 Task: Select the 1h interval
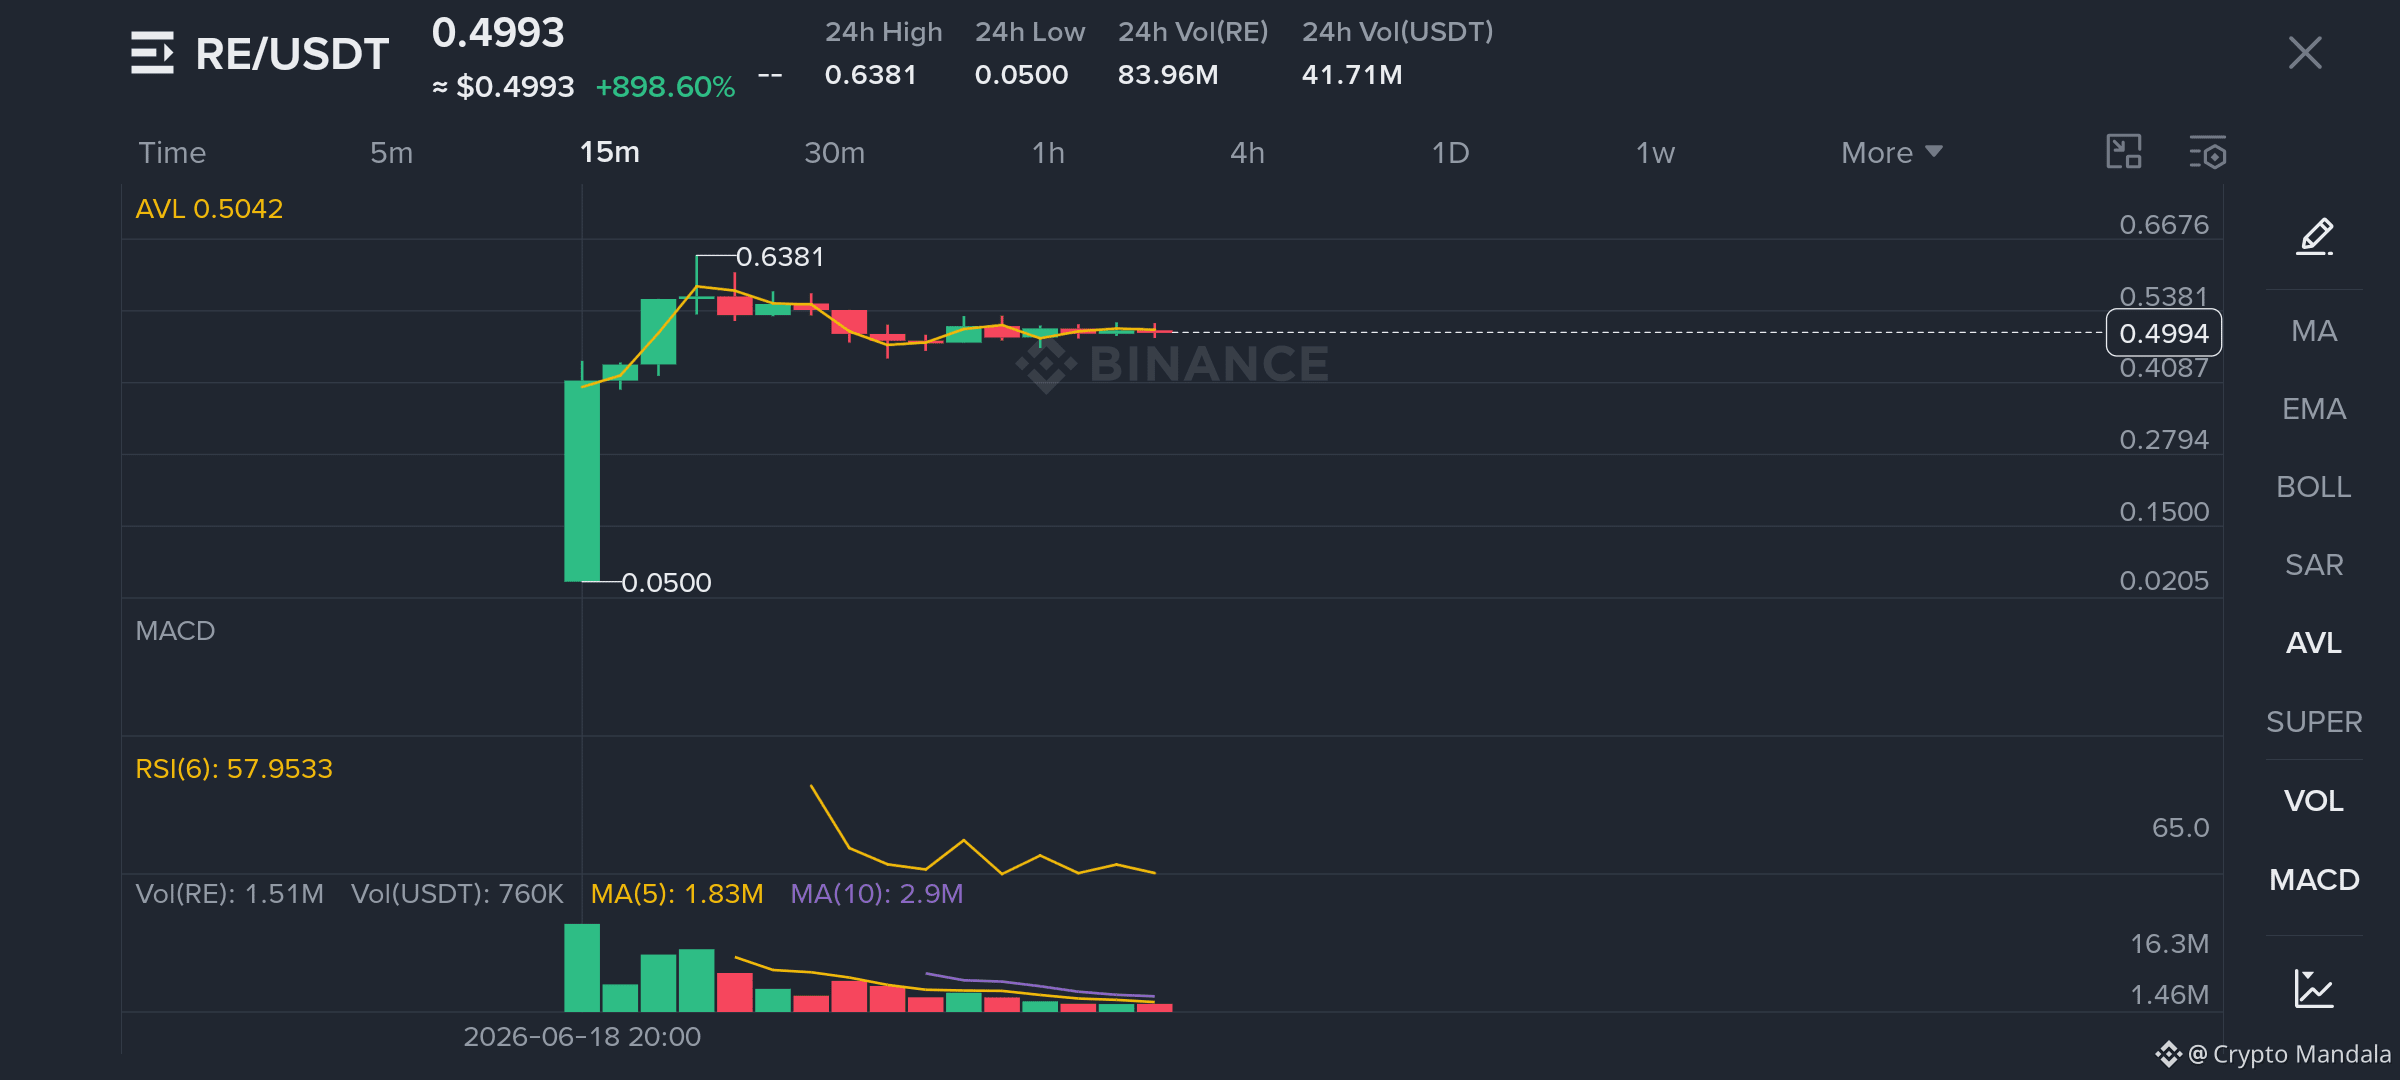click(1048, 153)
